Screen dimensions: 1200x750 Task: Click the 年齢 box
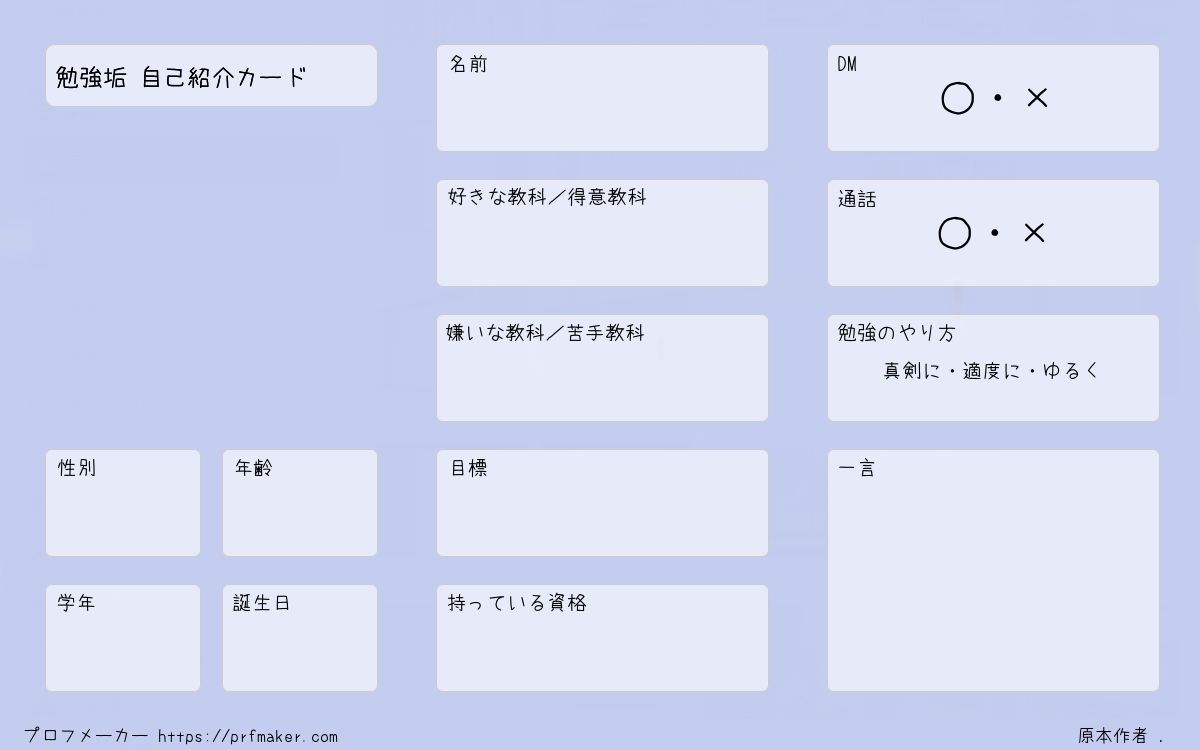pyautogui.click(x=300, y=503)
